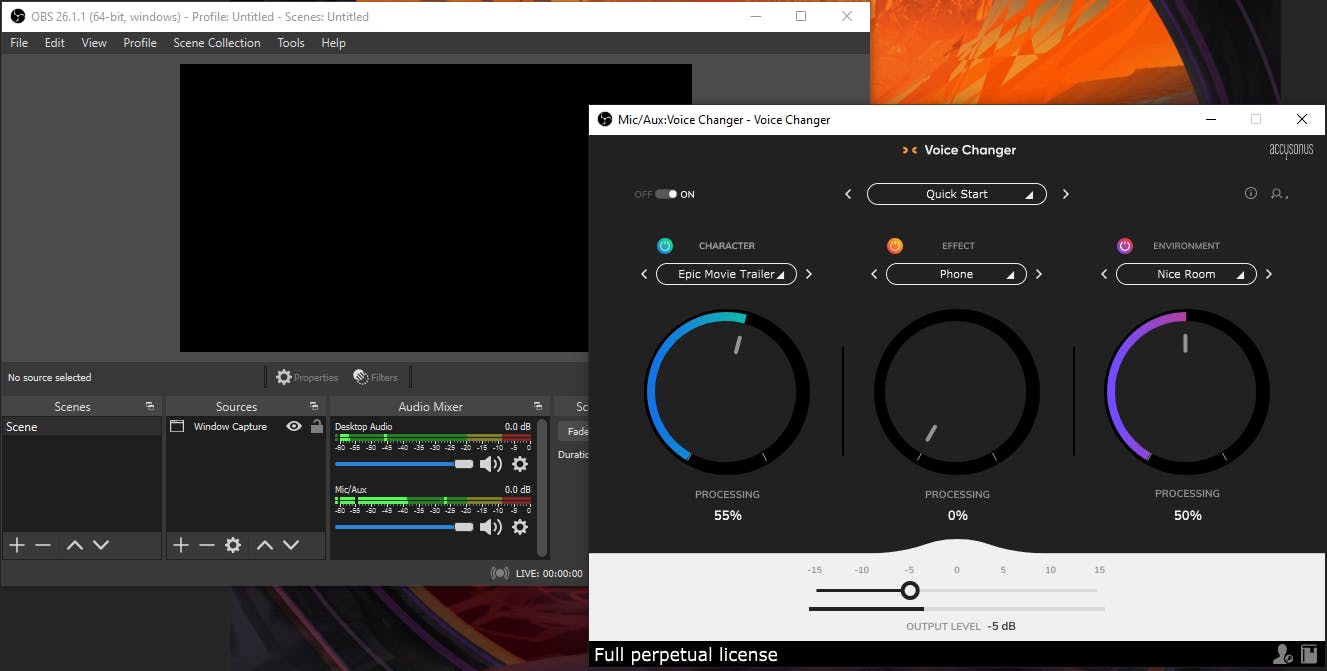This screenshot has width=1327, height=671.
Task: Click the Filters button in OBS
Action: coord(376,377)
